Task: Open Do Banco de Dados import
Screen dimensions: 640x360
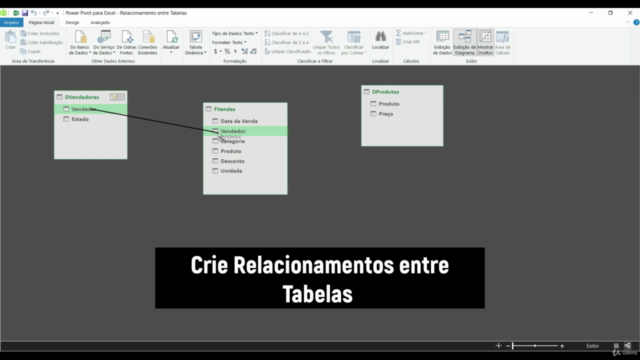Action: (80, 42)
